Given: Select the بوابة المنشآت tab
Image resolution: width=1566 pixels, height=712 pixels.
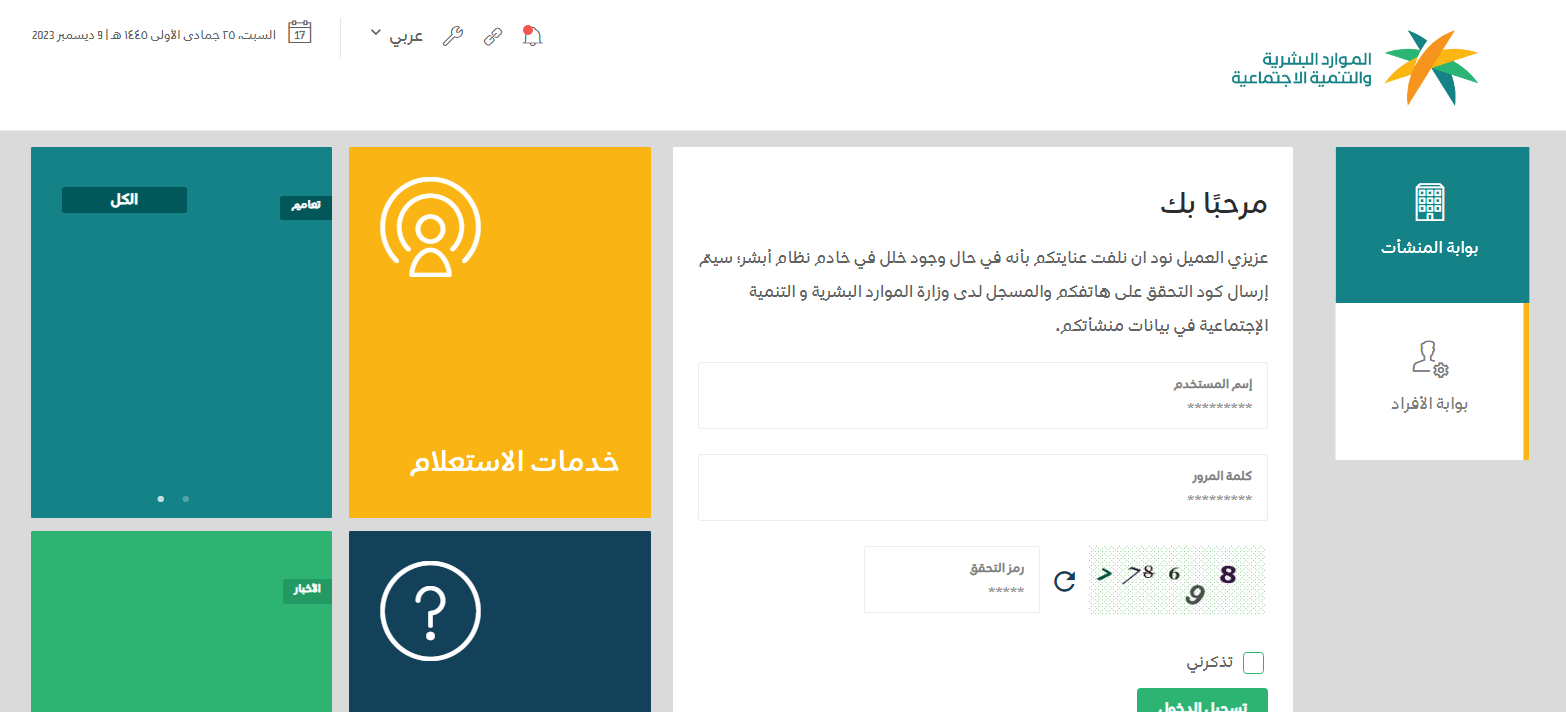Looking at the screenshot, I should point(1432,225).
